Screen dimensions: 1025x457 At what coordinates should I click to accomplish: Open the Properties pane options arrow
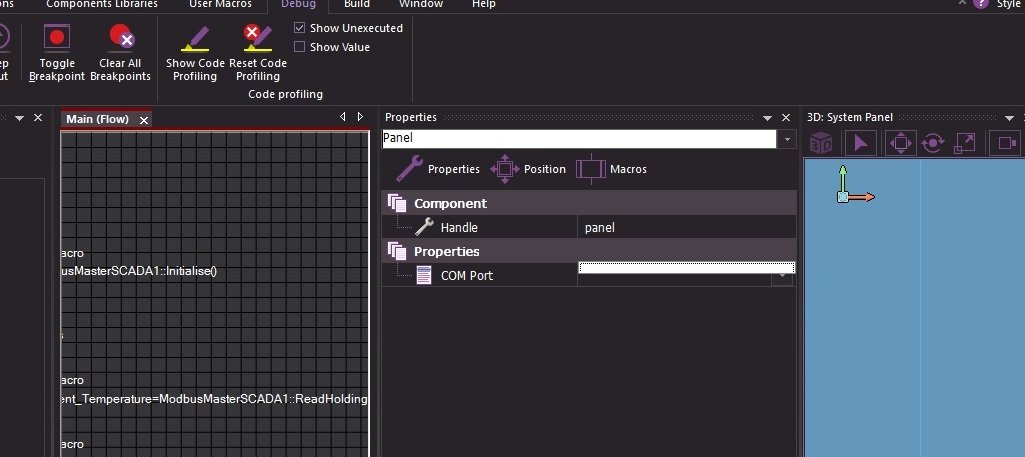click(767, 118)
